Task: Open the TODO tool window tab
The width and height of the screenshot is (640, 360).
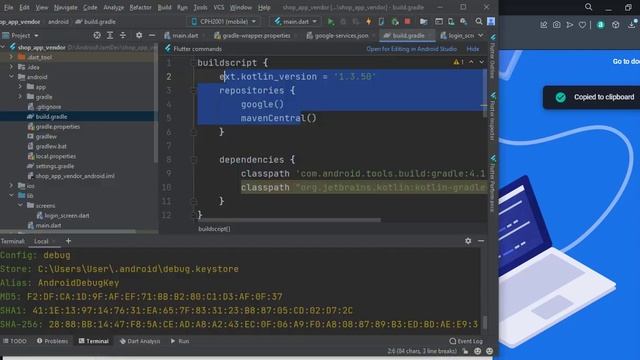Action: point(15,341)
